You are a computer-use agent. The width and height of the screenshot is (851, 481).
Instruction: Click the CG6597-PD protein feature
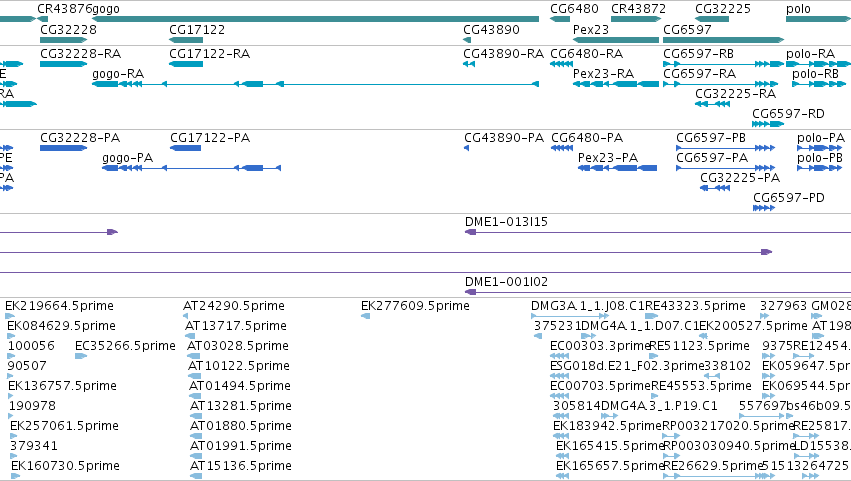764,208
